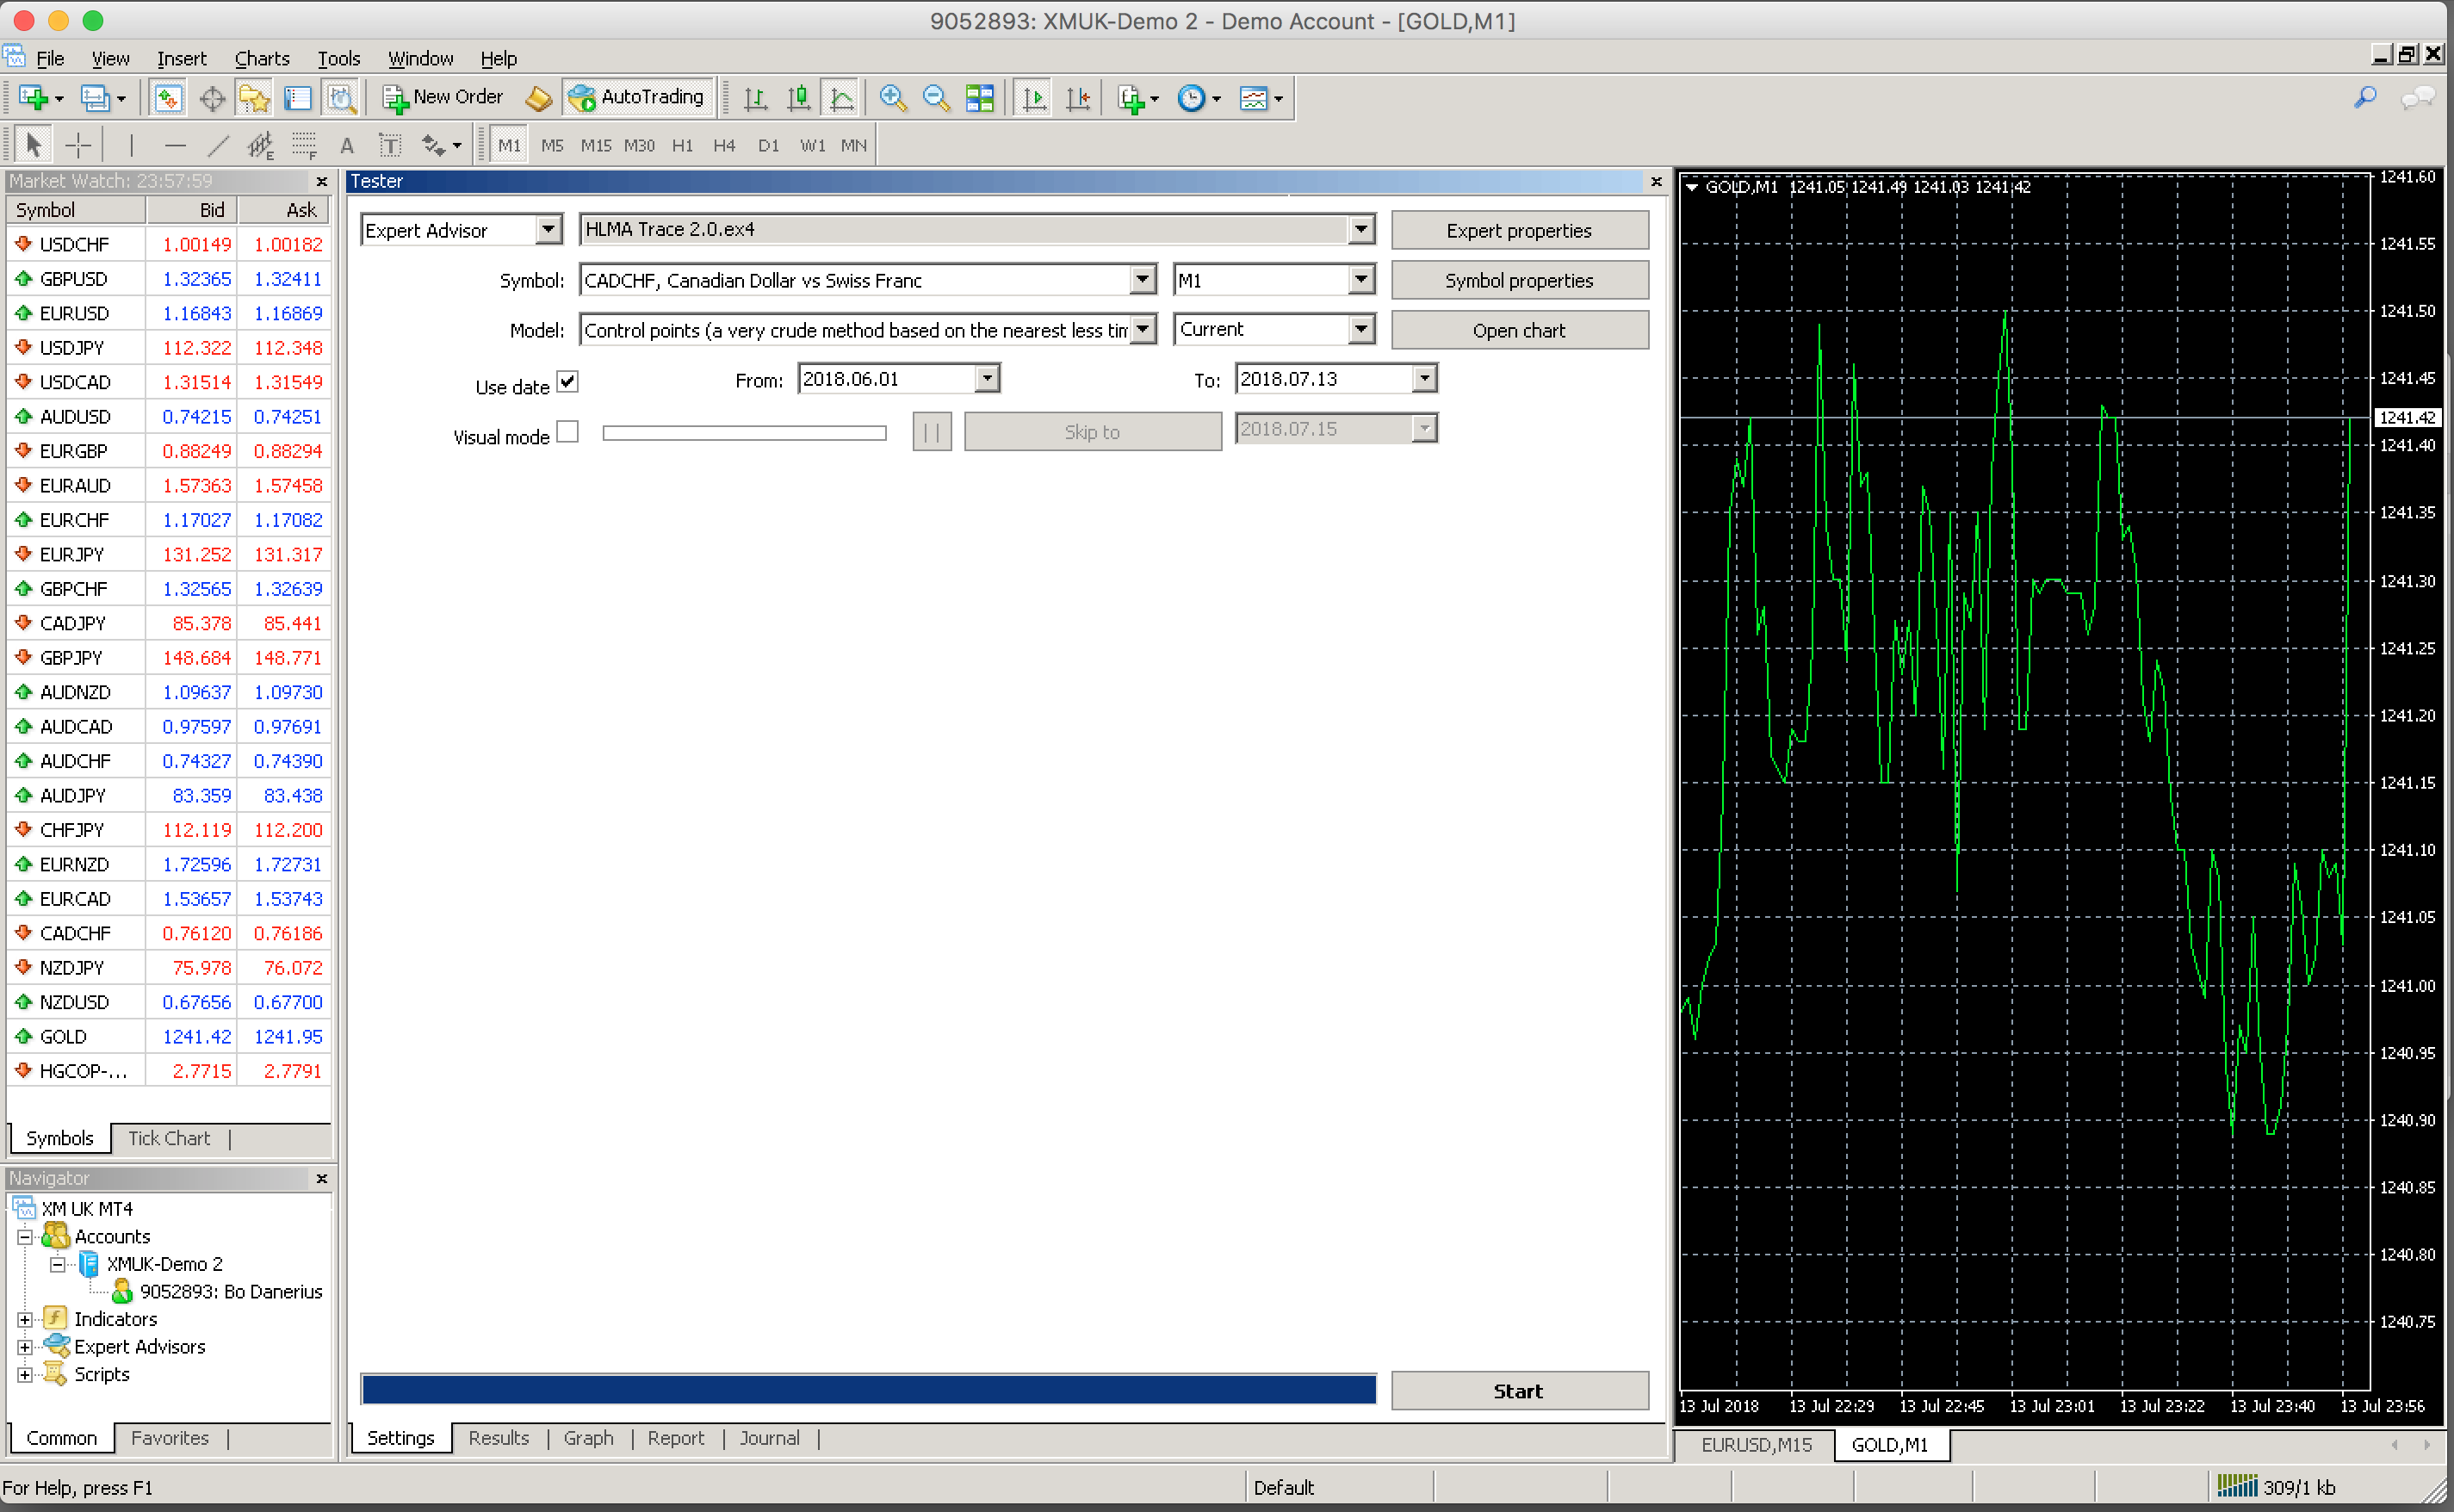
Task: Enable the Visual mode checkbox
Action: pyautogui.click(x=567, y=431)
